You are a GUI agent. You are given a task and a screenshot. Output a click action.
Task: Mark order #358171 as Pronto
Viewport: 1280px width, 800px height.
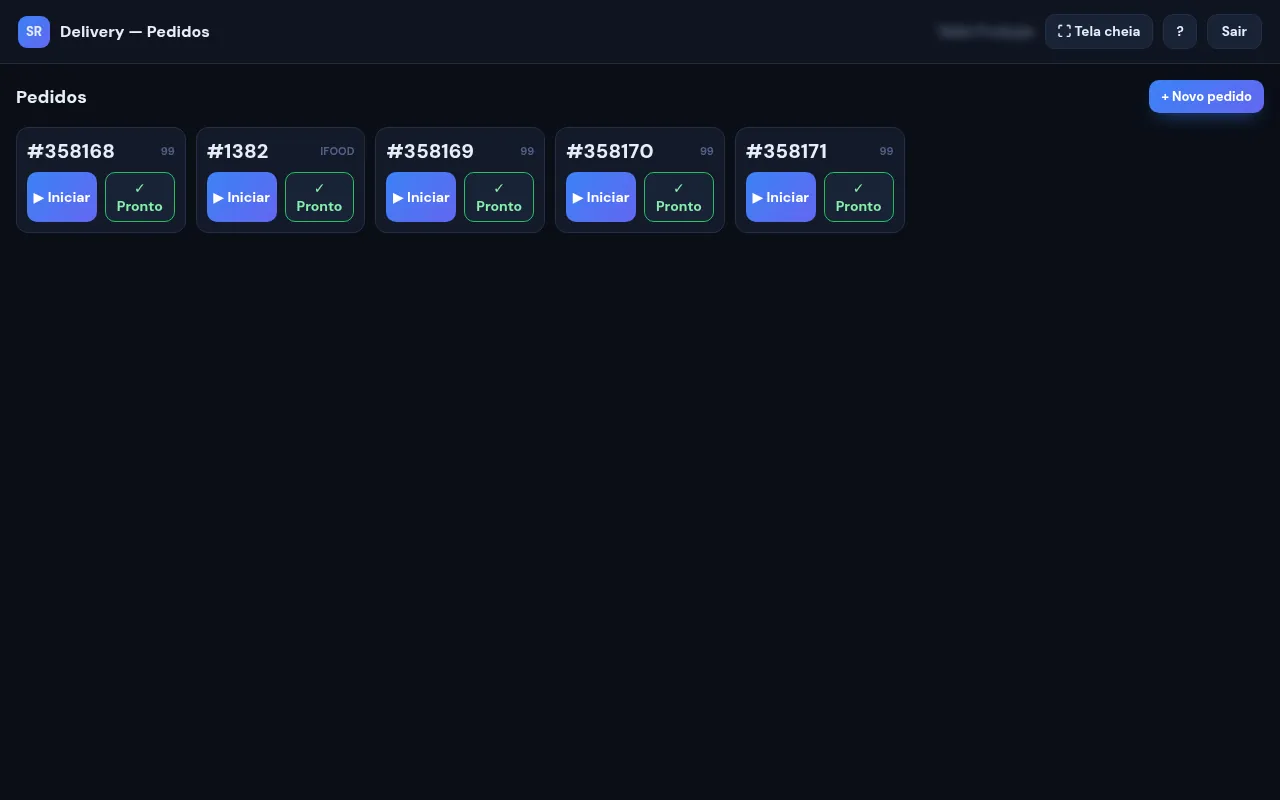[x=859, y=197]
